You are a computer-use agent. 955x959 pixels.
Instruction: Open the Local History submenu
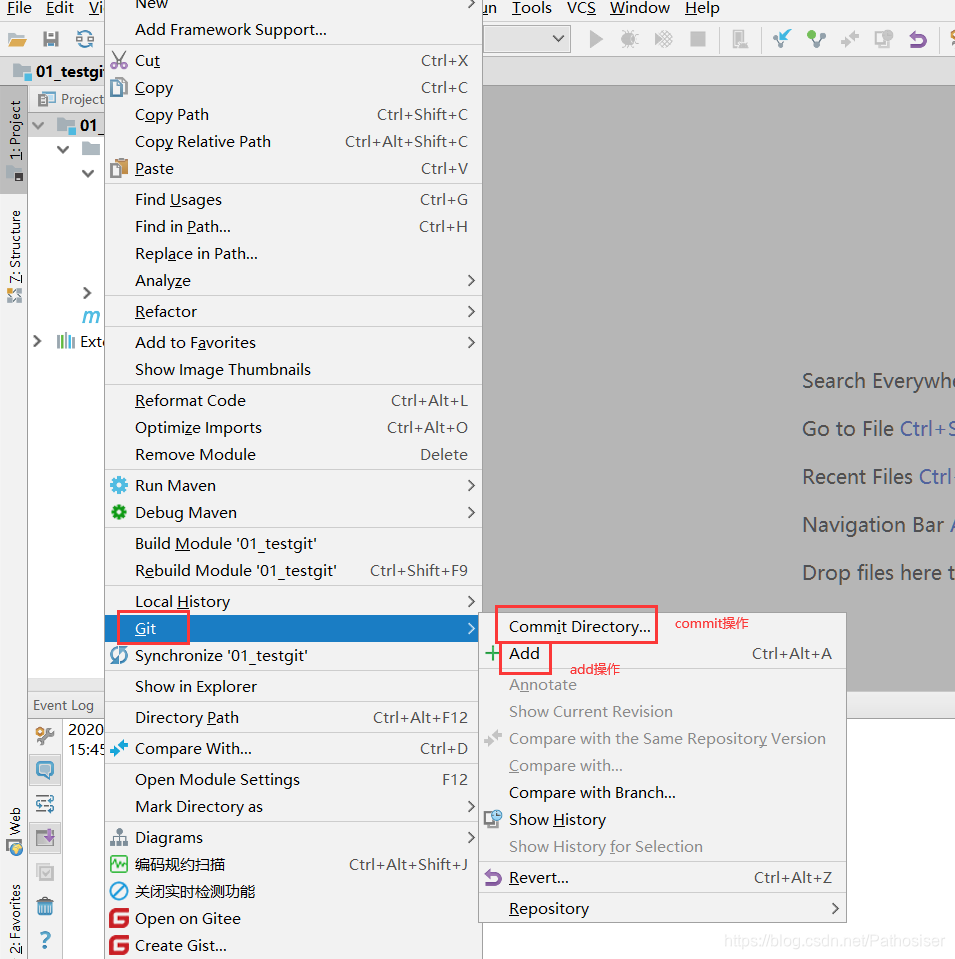(293, 601)
